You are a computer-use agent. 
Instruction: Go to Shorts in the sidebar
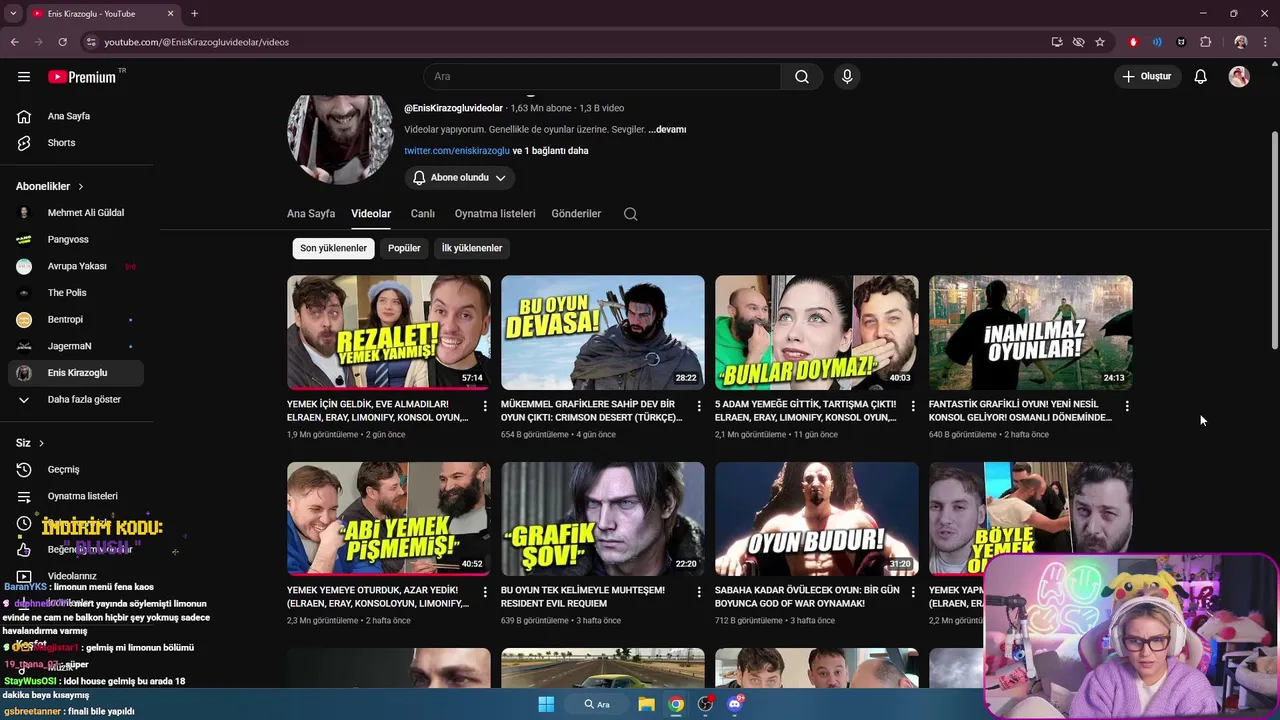click(x=76, y=143)
